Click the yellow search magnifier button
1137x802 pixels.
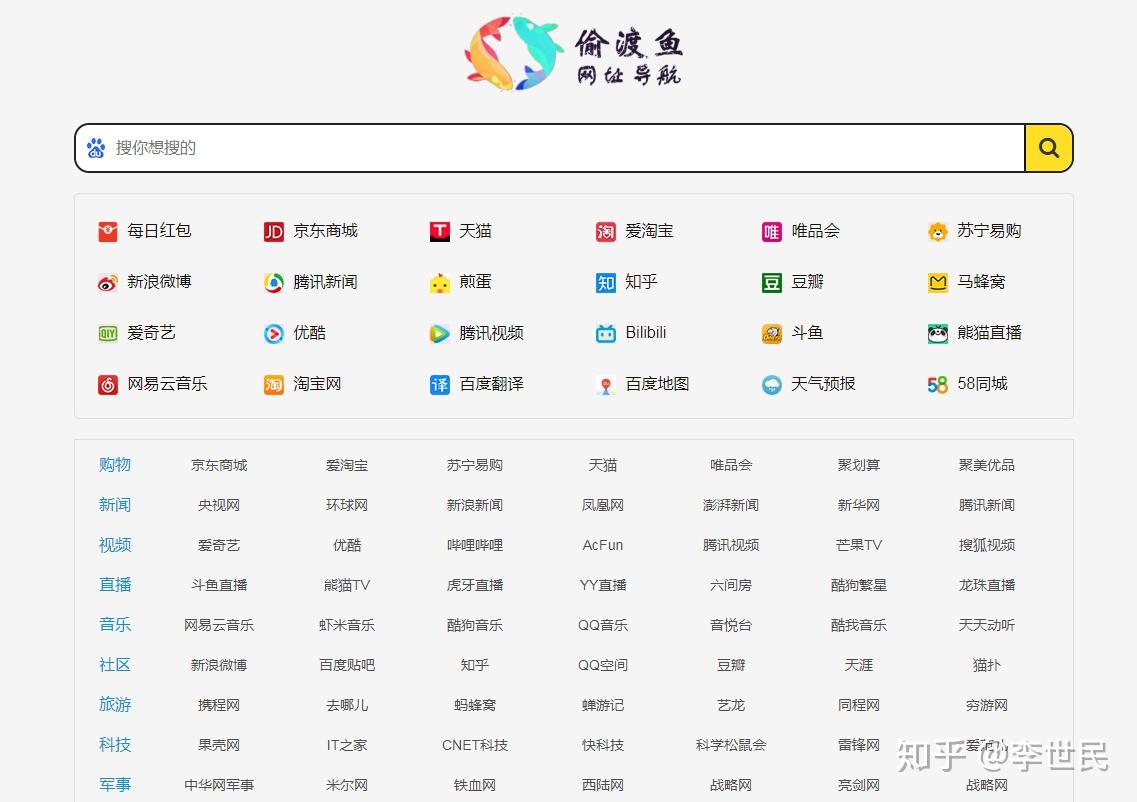point(1049,148)
